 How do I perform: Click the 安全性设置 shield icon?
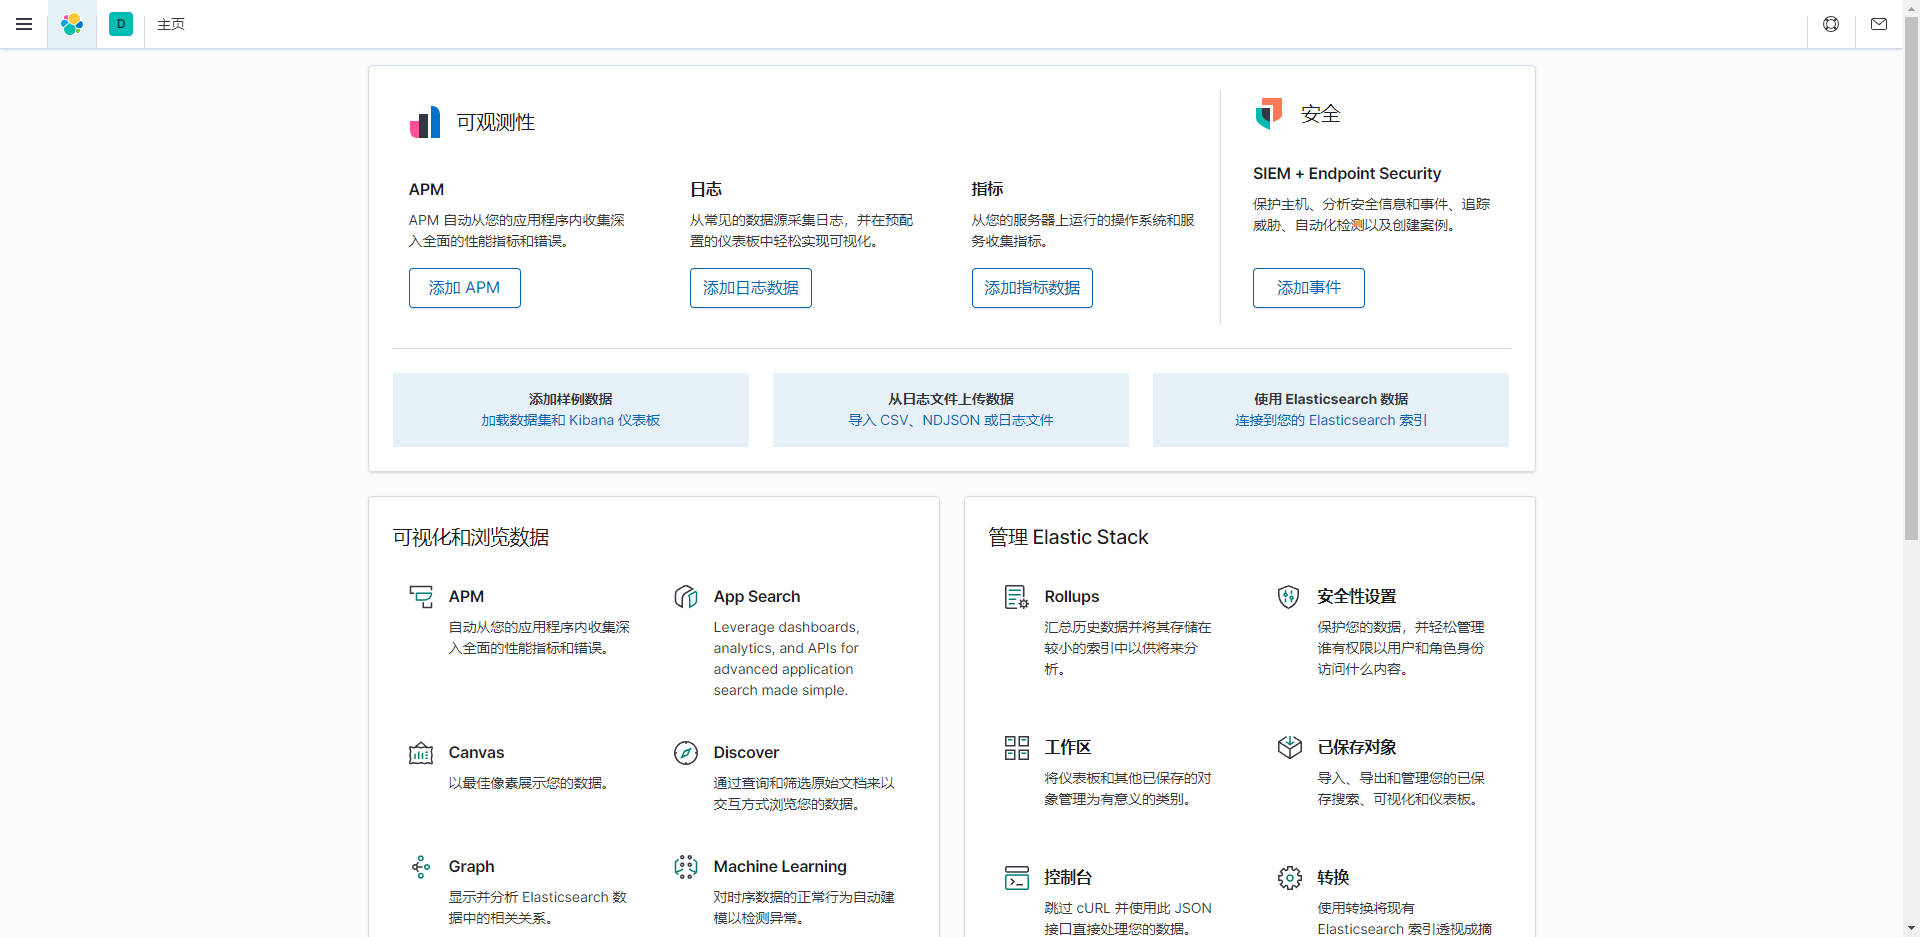tap(1289, 597)
